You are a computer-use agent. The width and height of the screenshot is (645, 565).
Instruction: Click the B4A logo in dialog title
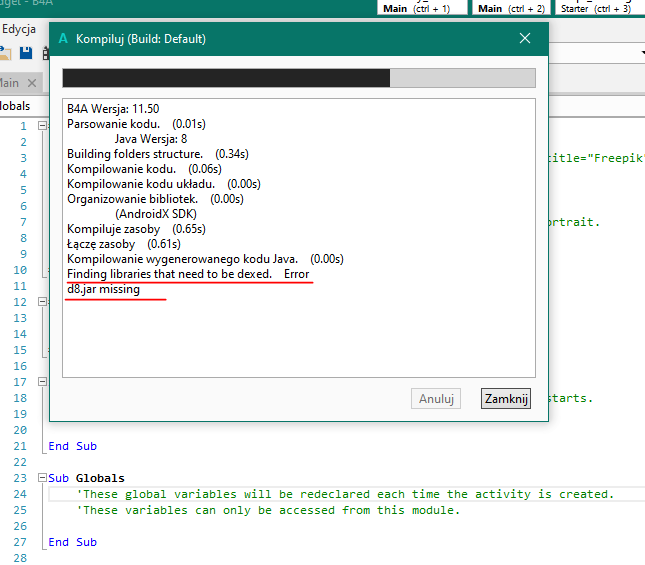64,39
